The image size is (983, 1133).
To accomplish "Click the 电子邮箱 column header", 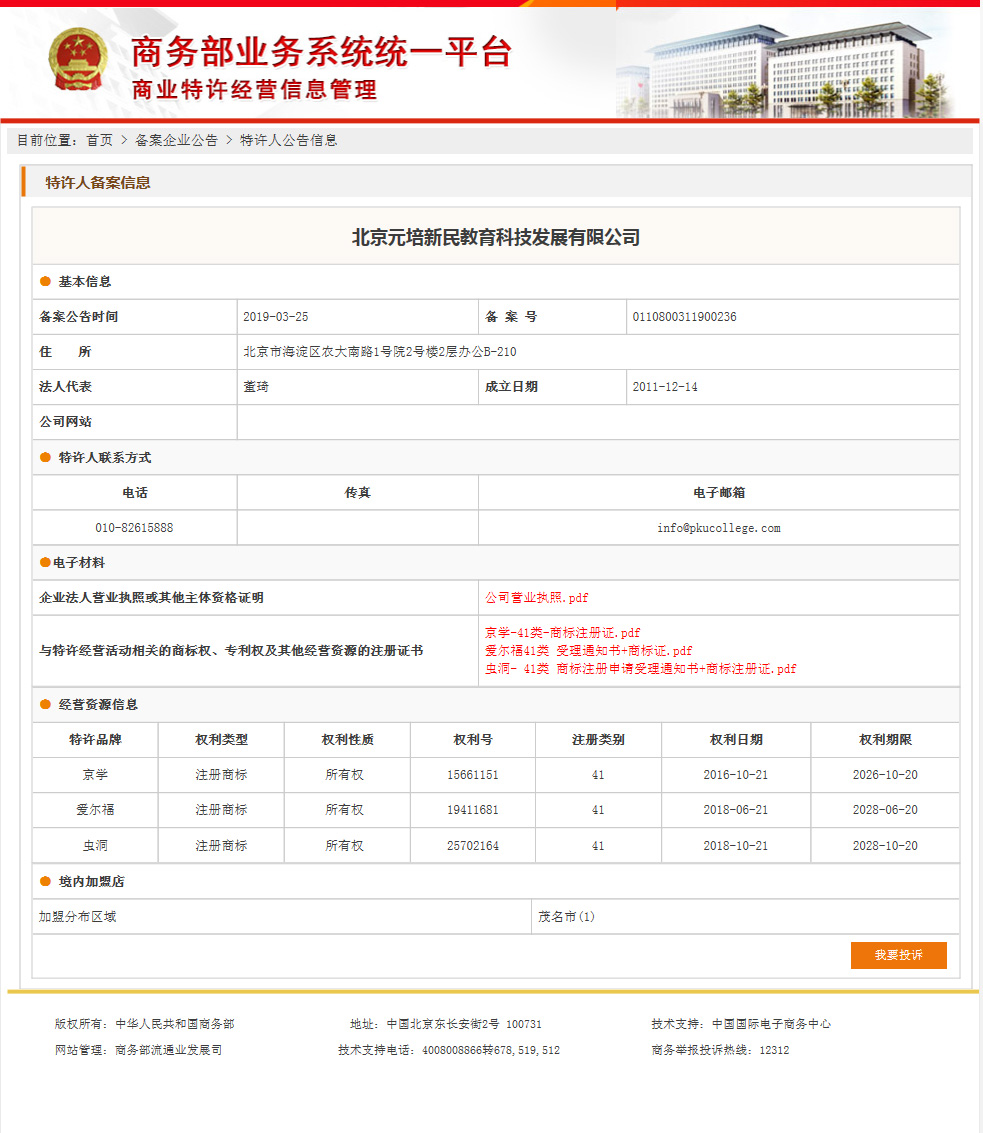I will coord(719,493).
